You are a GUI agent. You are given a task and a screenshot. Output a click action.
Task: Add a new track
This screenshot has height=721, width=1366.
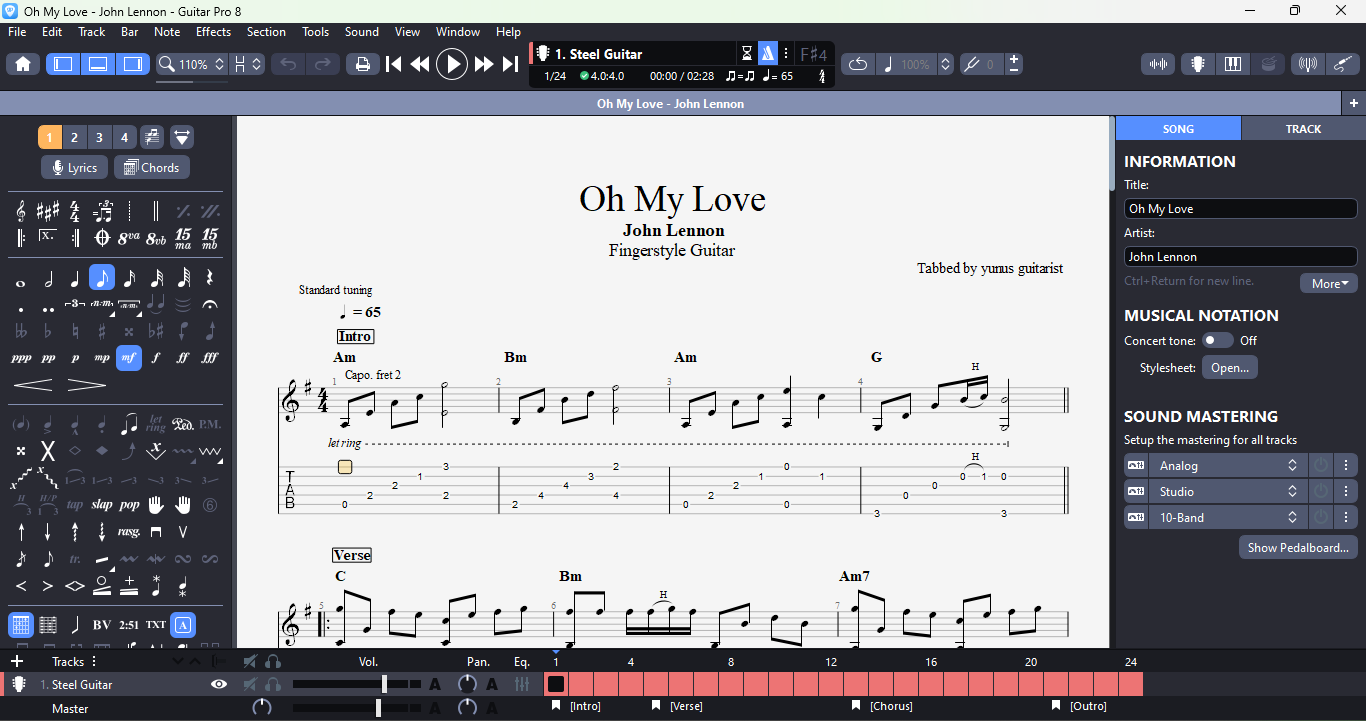click(x=17, y=662)
